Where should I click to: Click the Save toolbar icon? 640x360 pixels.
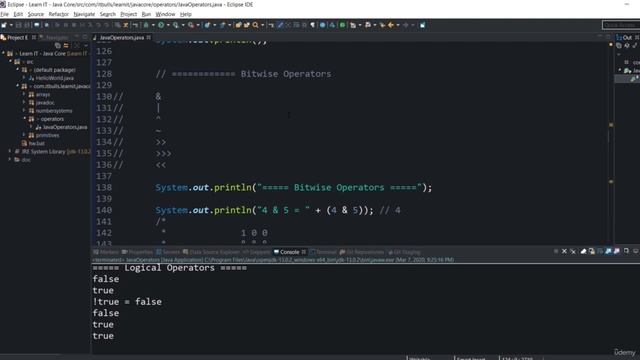click(18, 25)
